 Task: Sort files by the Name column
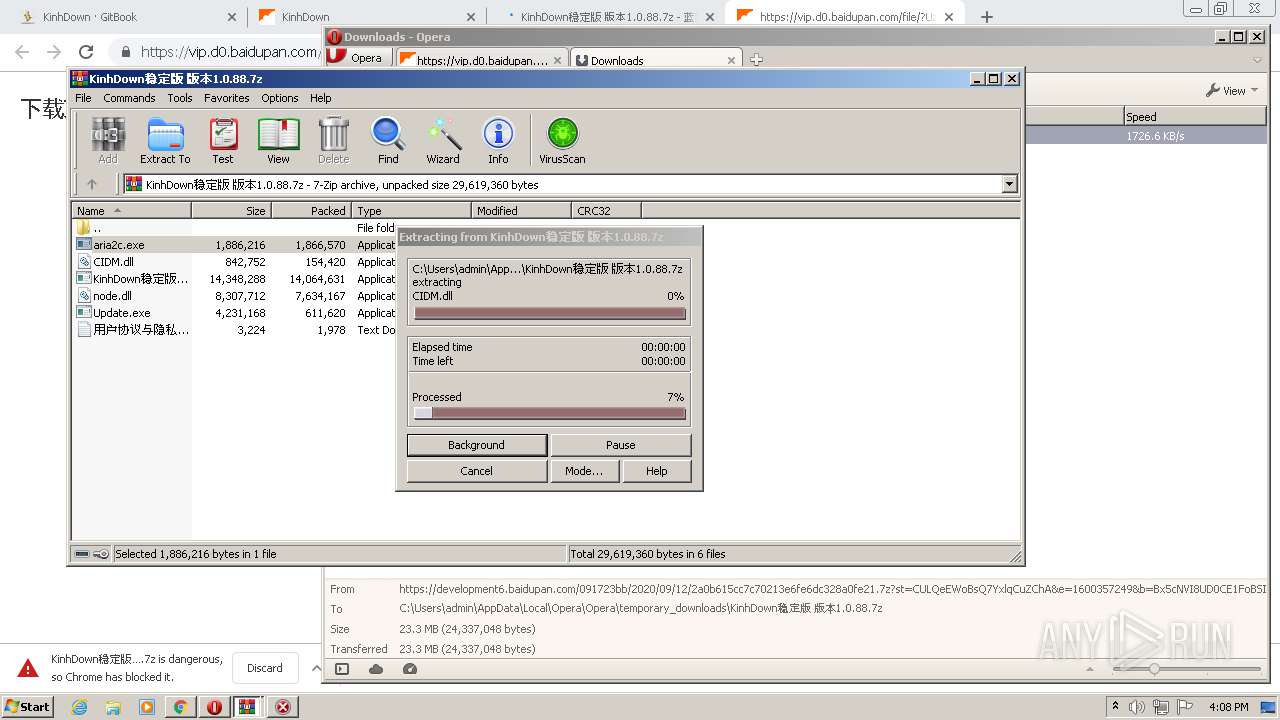[x=131, y=210]
